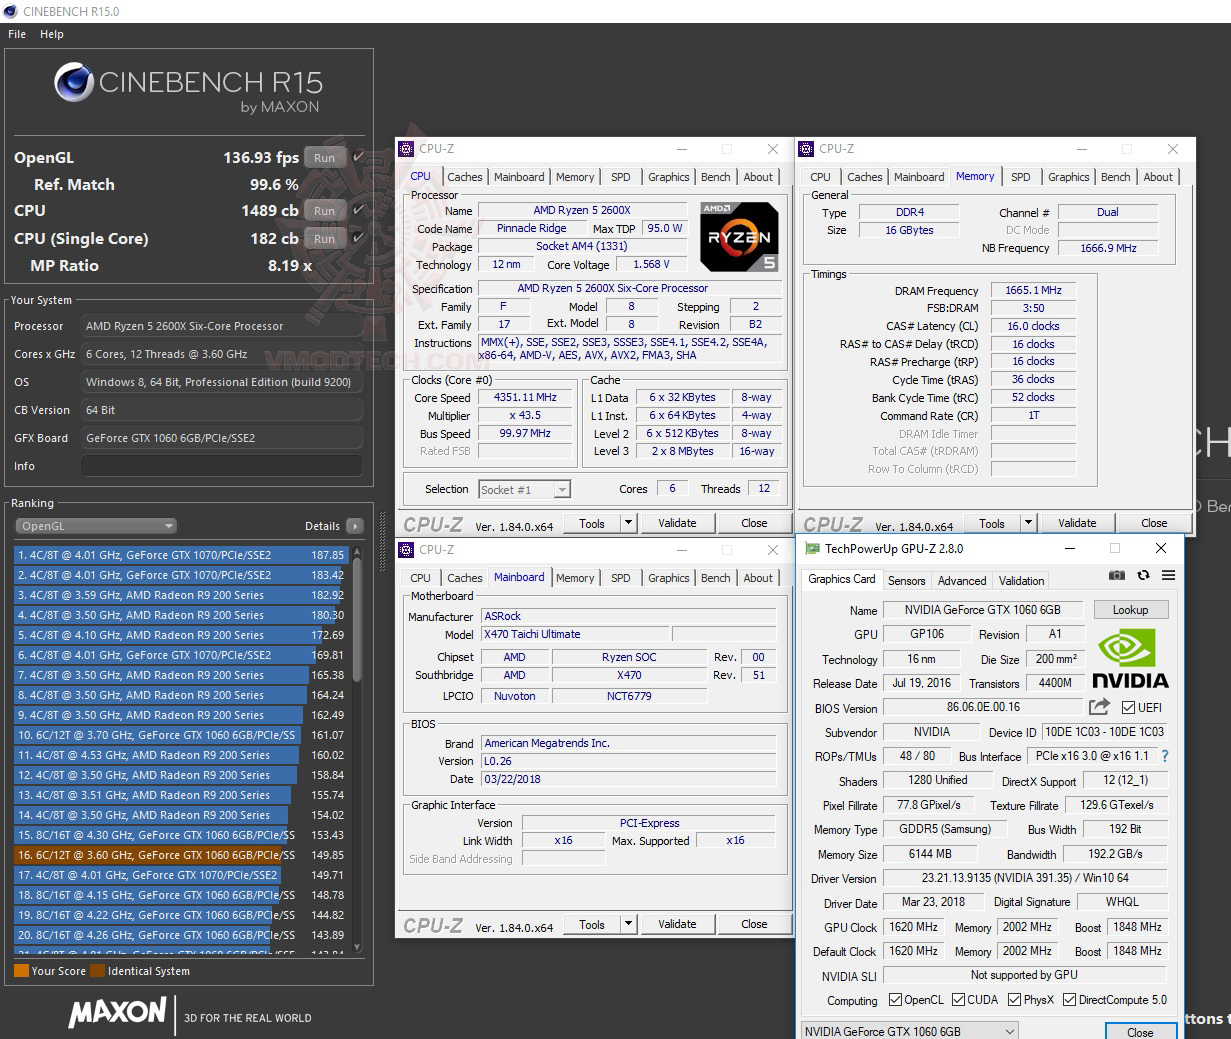Select highlighted ranking entry 16 with score 149.85
This screenshot has height=1039, width=1231.
180,855
